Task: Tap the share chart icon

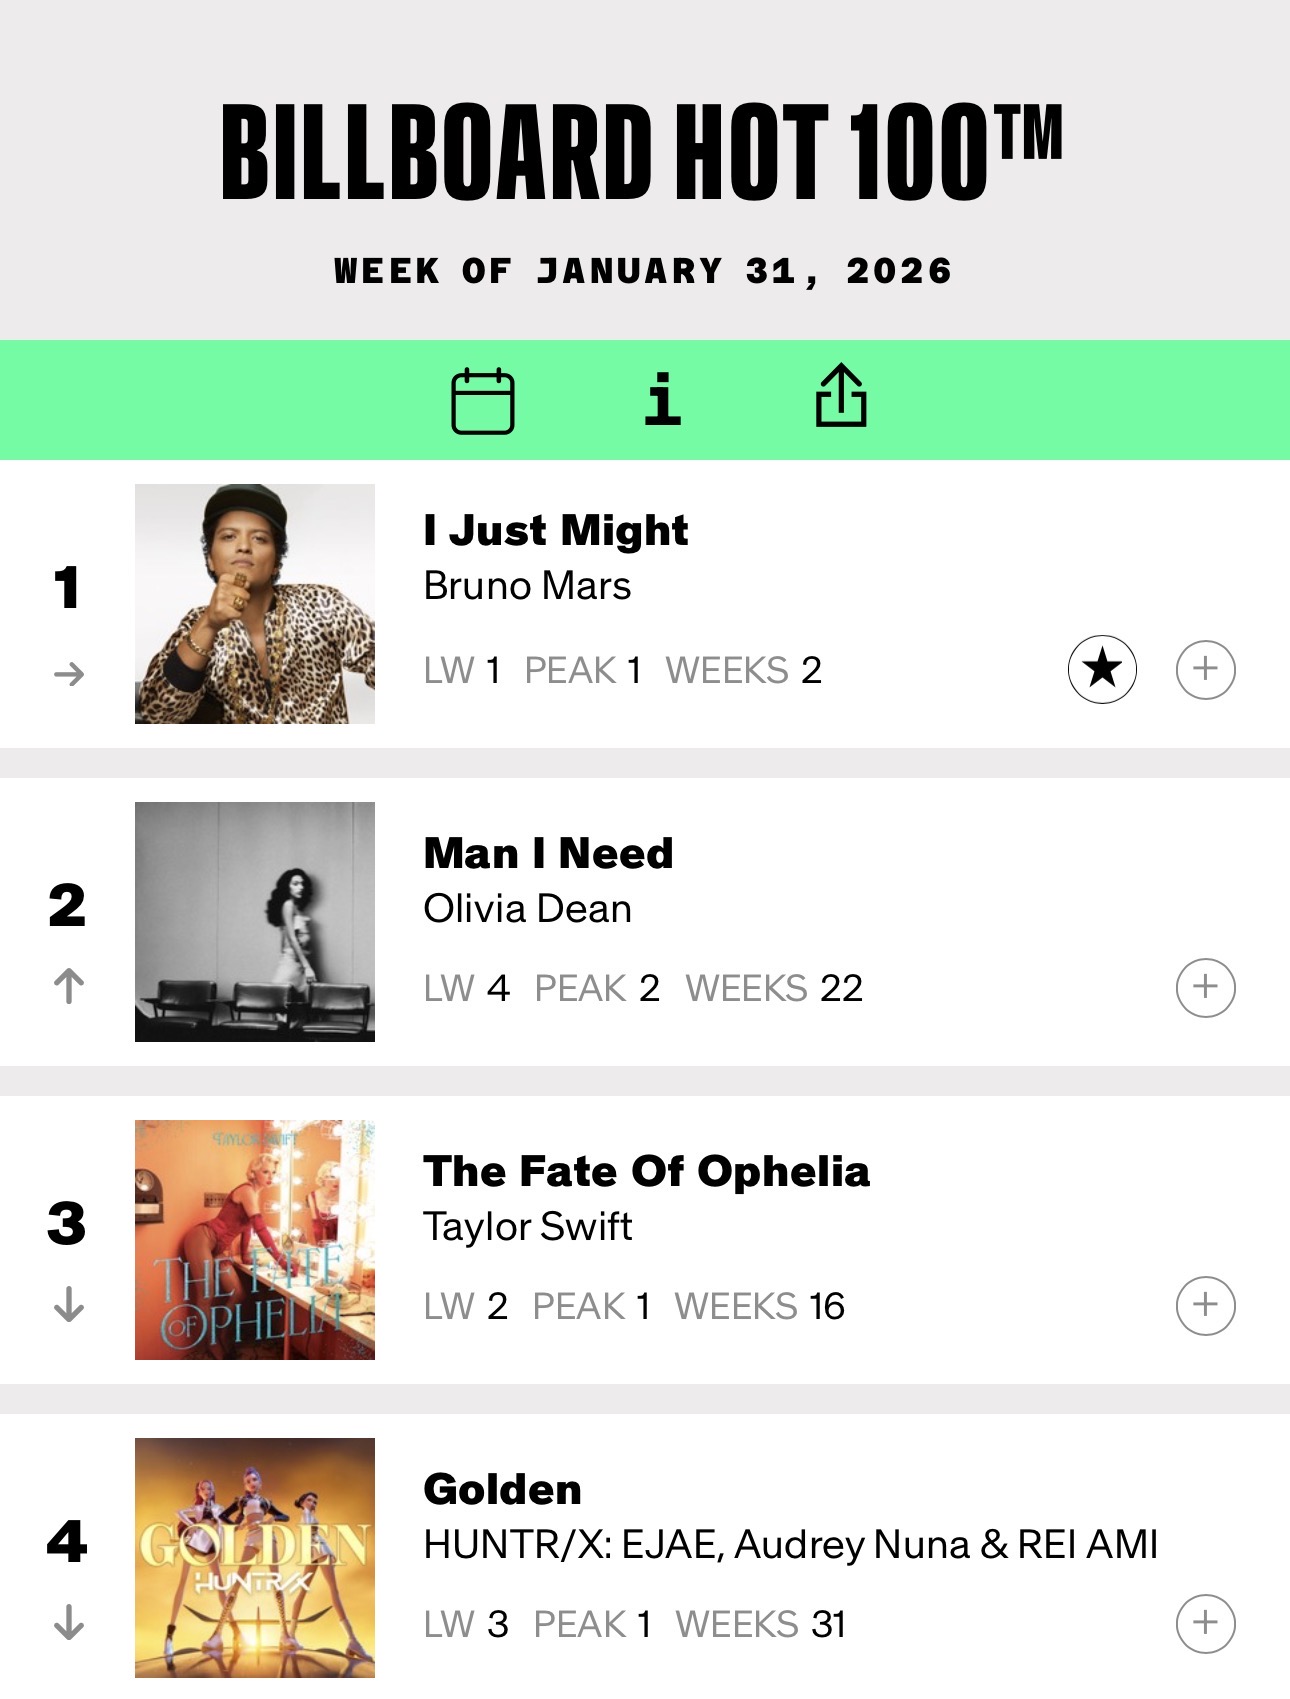Action: point(841,396)
